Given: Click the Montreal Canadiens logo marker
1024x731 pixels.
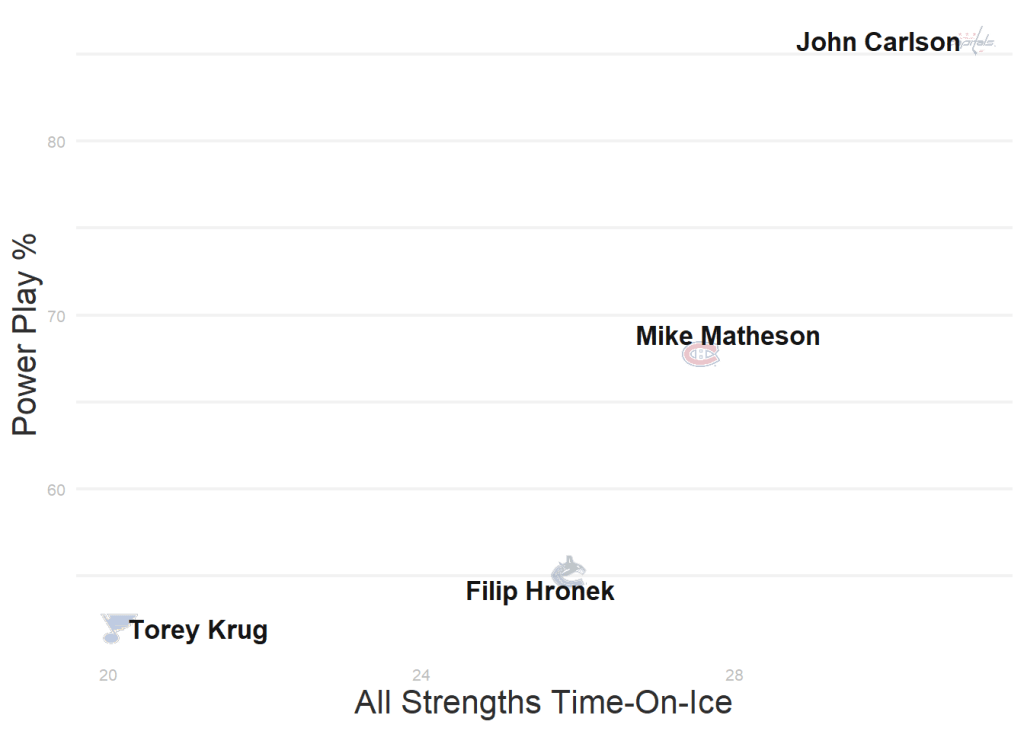Looking at the screenshot, I should (700, 355).
